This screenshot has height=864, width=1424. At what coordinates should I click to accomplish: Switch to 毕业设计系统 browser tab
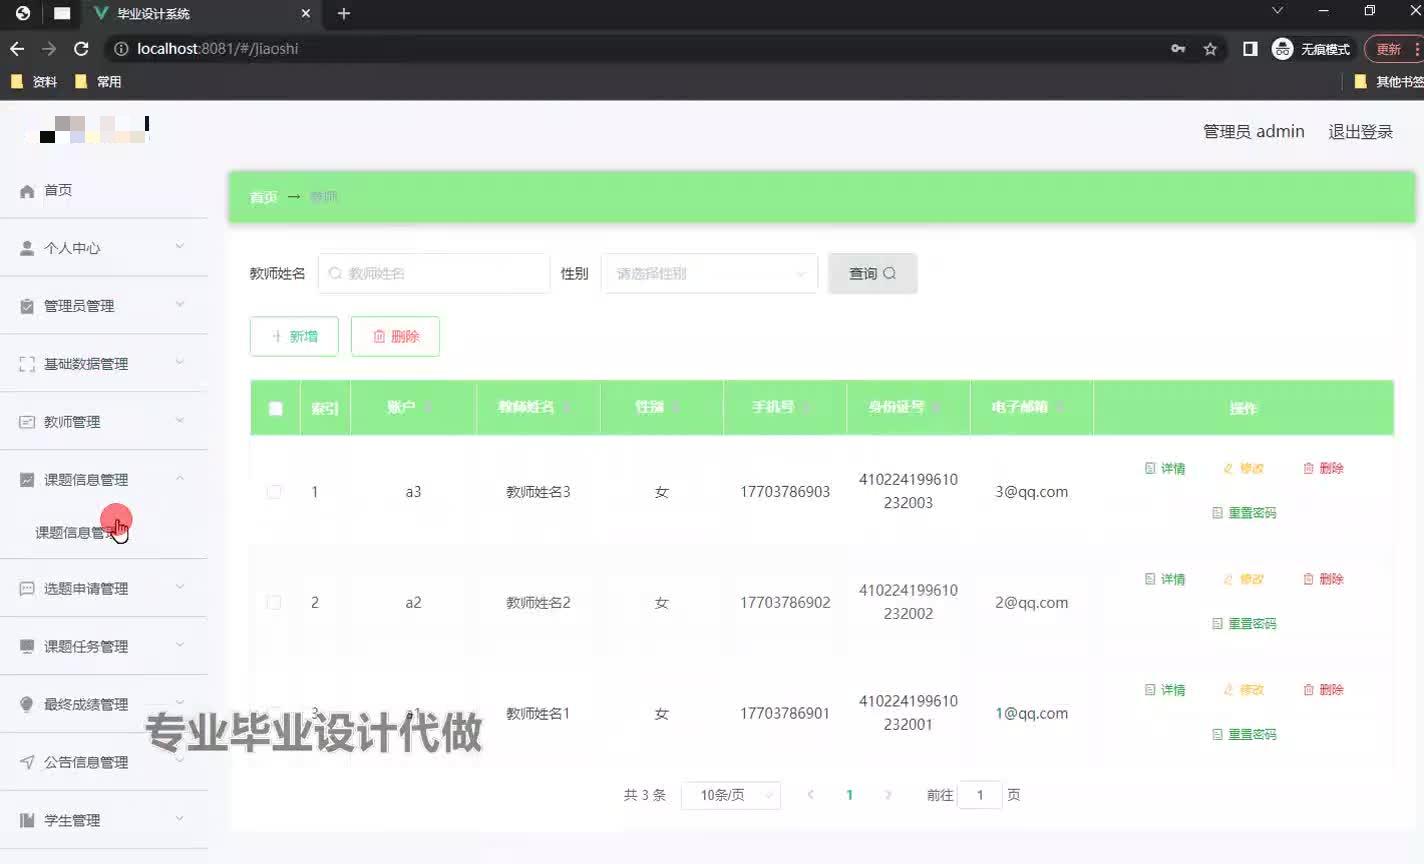(x=200, y=14)
